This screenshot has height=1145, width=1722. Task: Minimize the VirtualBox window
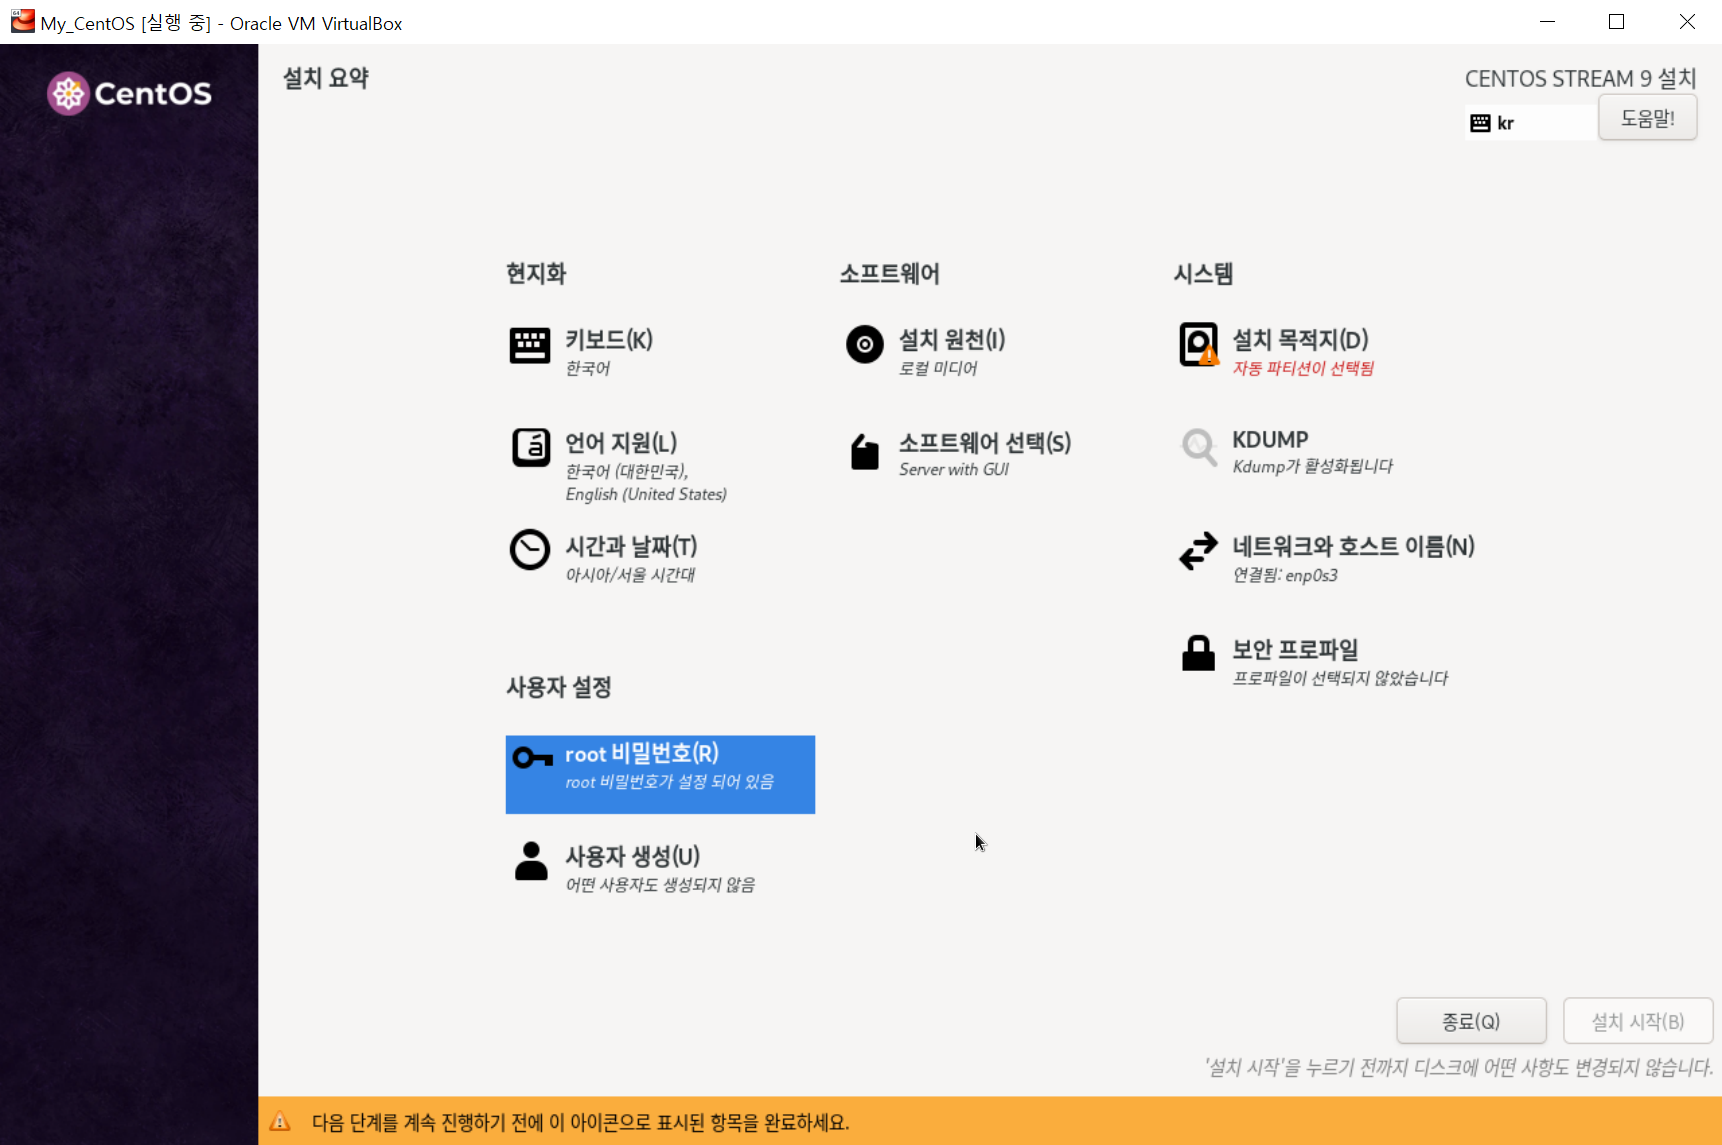pos(1547,22)
